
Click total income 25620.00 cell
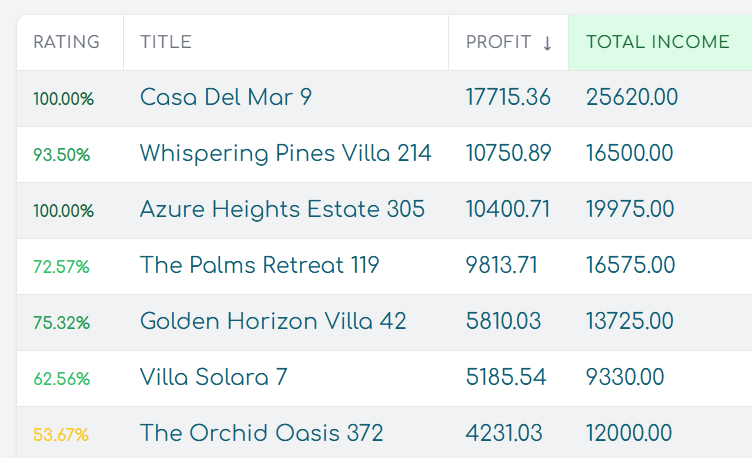coord(632,98)
